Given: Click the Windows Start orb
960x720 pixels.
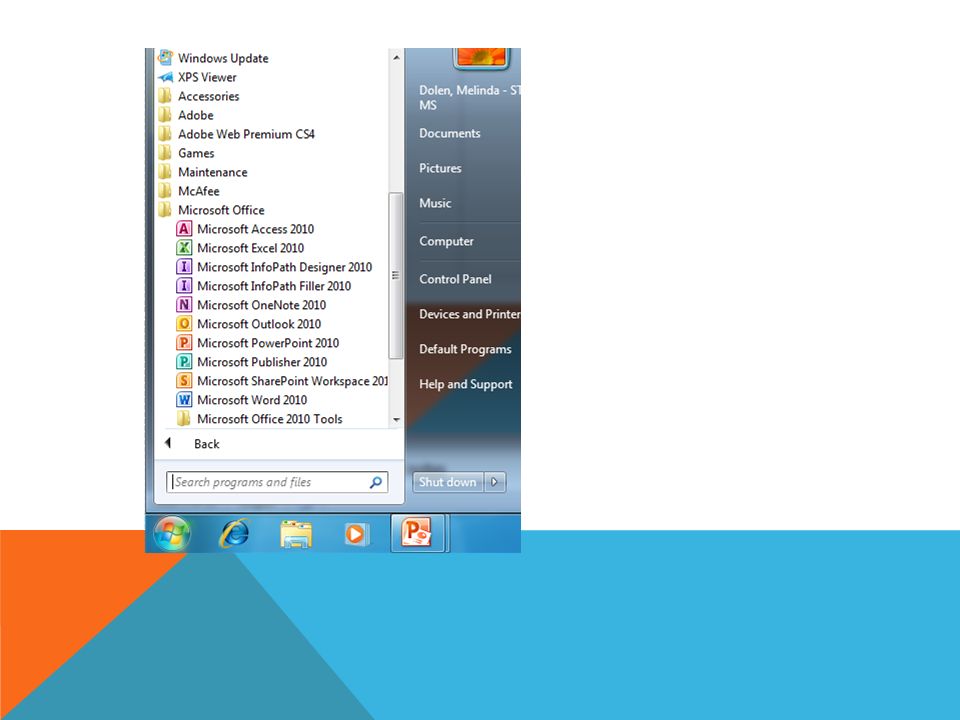Looking at the screenshot, I should [x=172, y=533].
